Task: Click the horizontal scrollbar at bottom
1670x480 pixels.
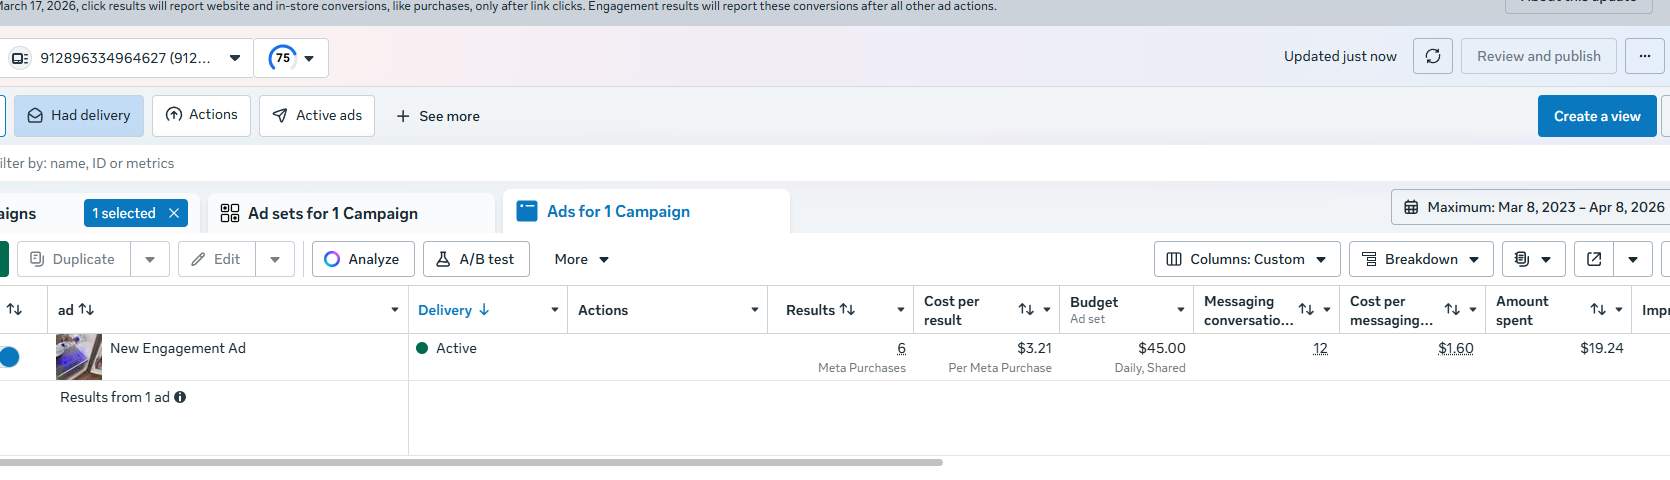Action: click(x=470, y=463)
